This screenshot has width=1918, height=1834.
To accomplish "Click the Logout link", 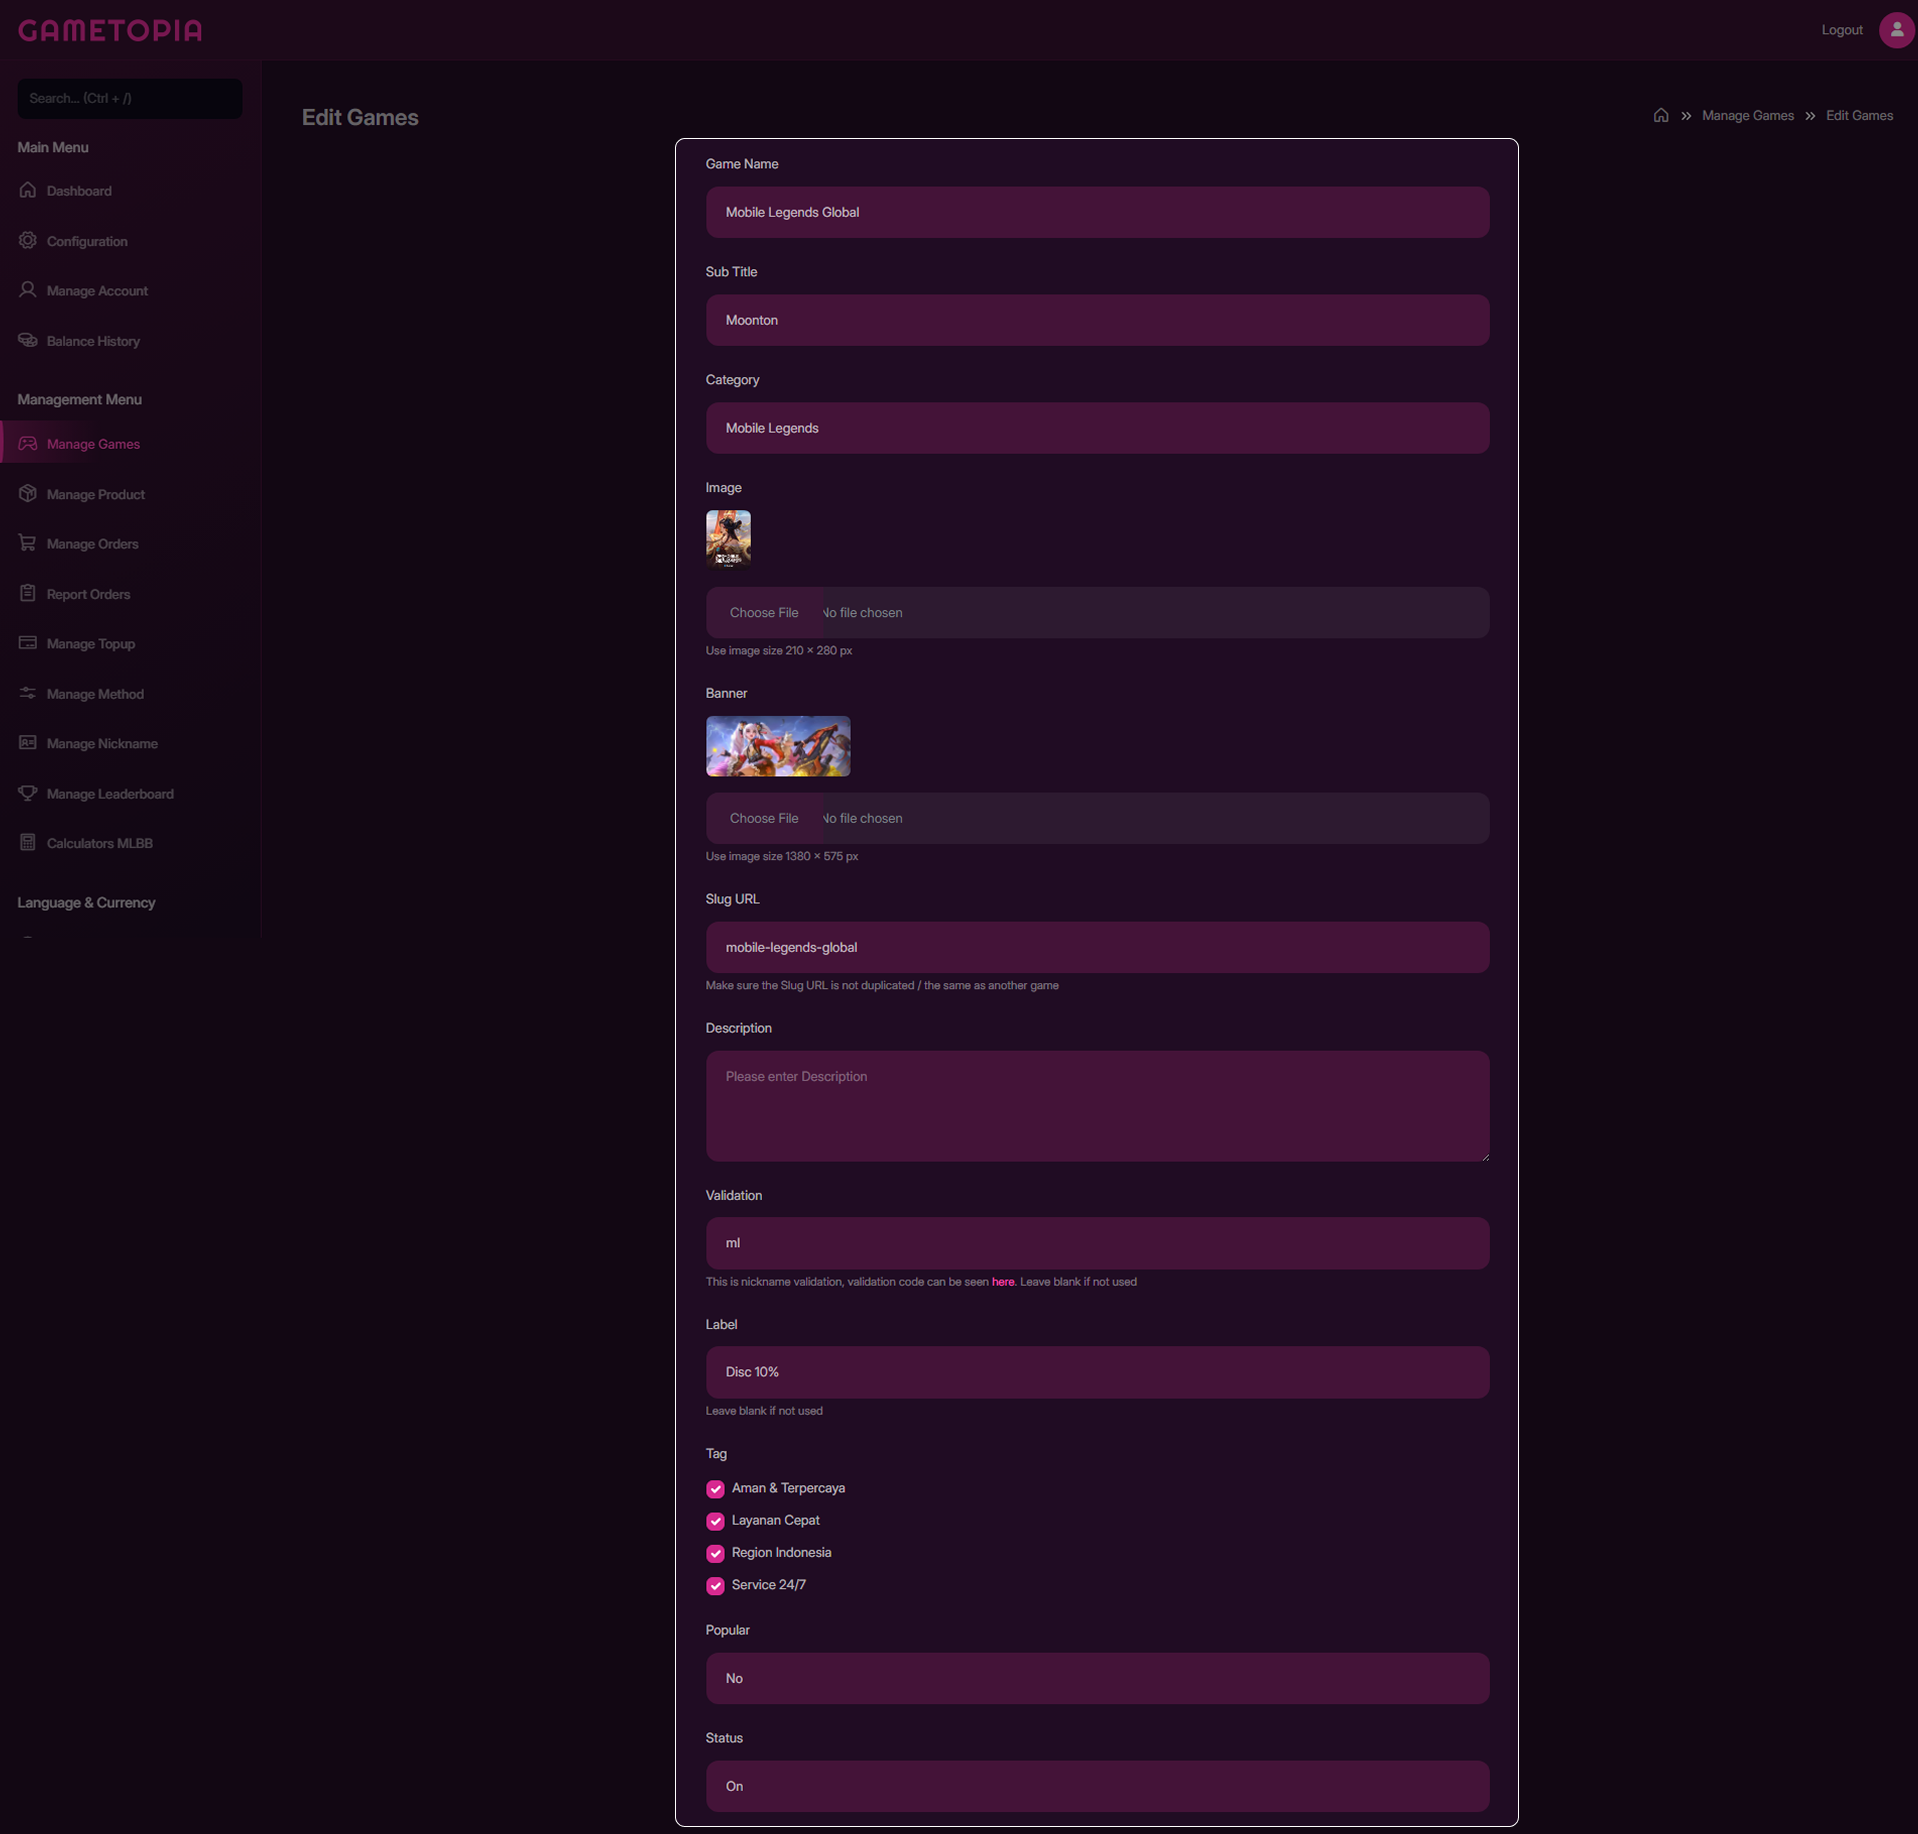I will tap(1841, 30).
